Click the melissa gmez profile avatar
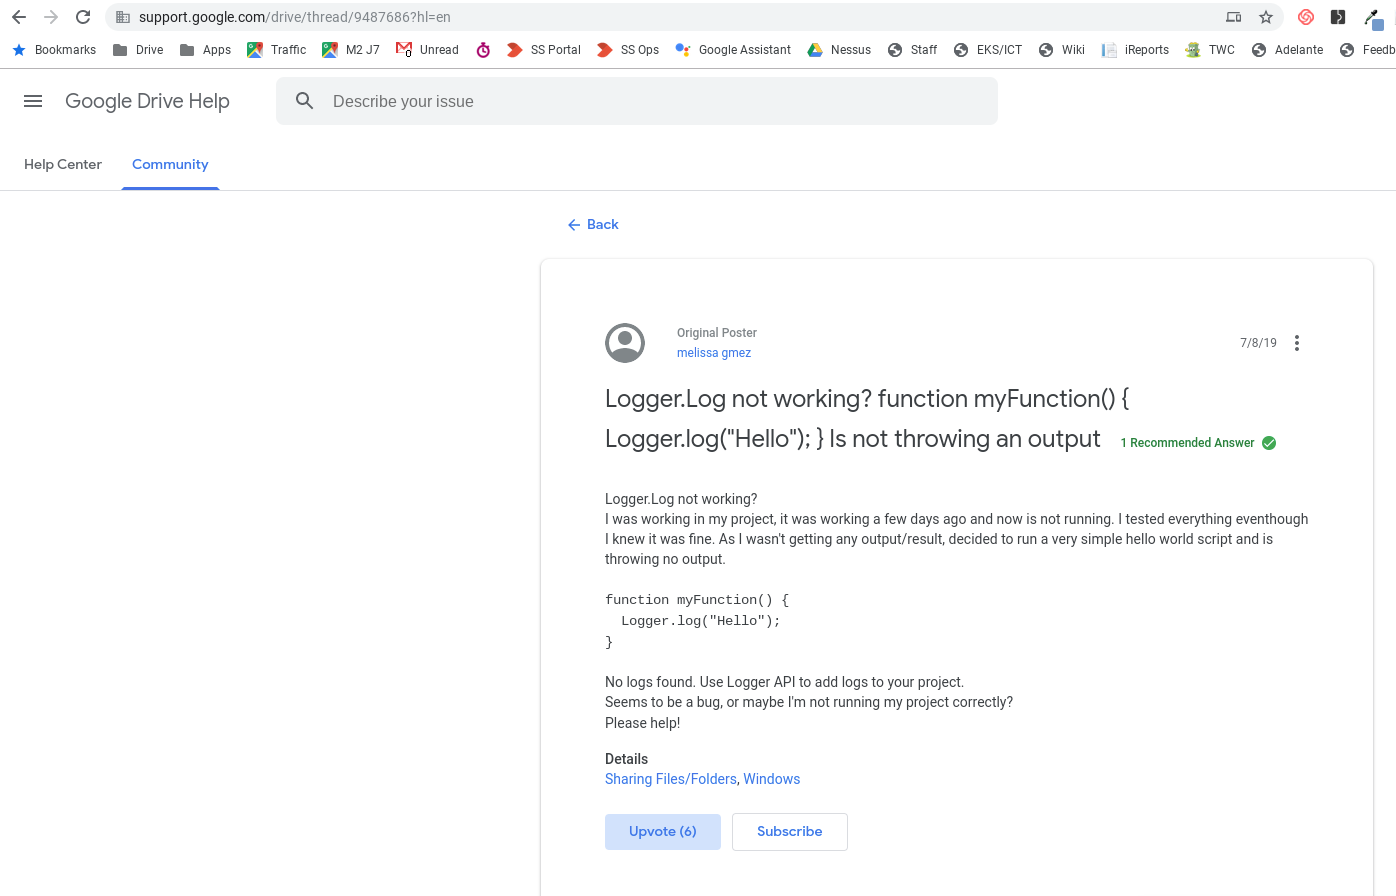 625,343
